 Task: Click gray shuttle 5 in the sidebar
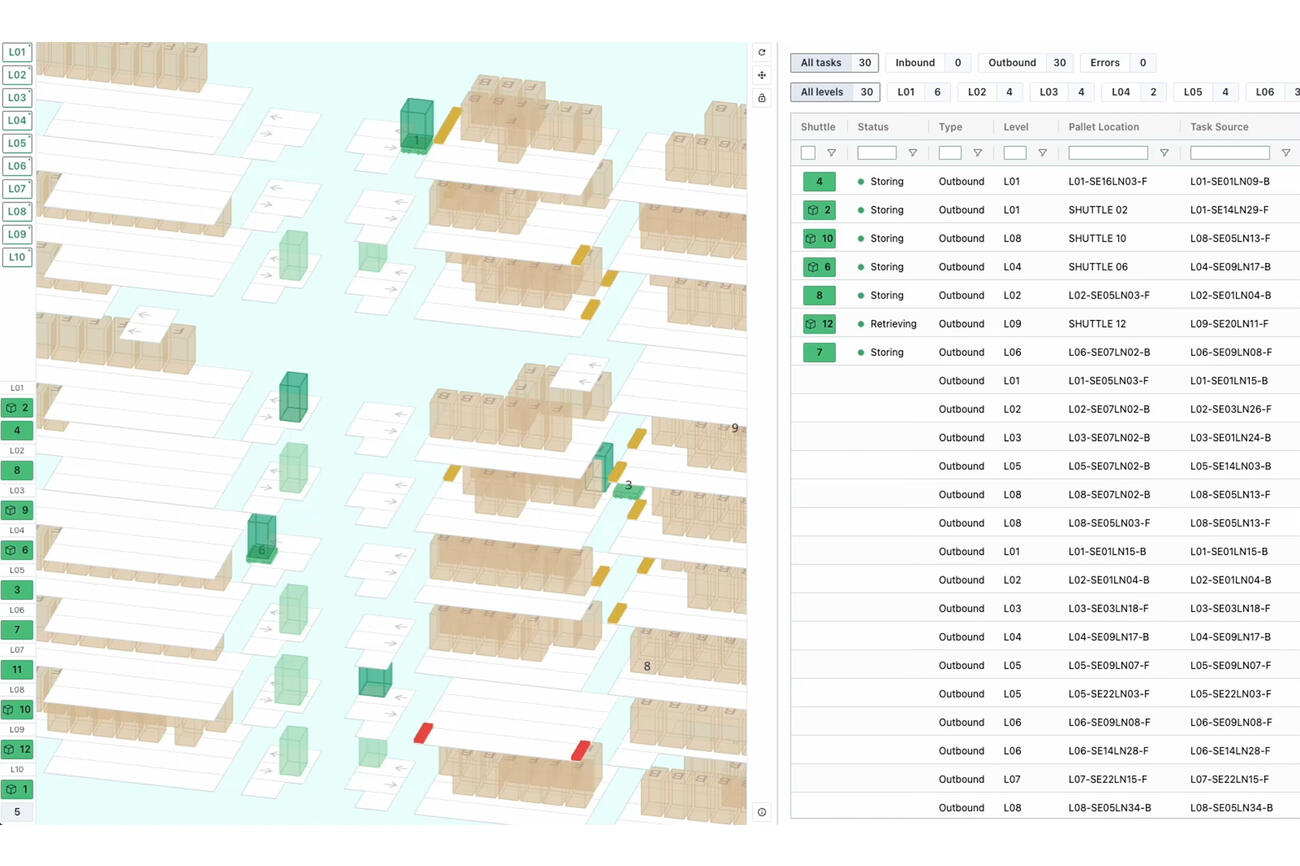pyautogui.click(x=17, y=812)
